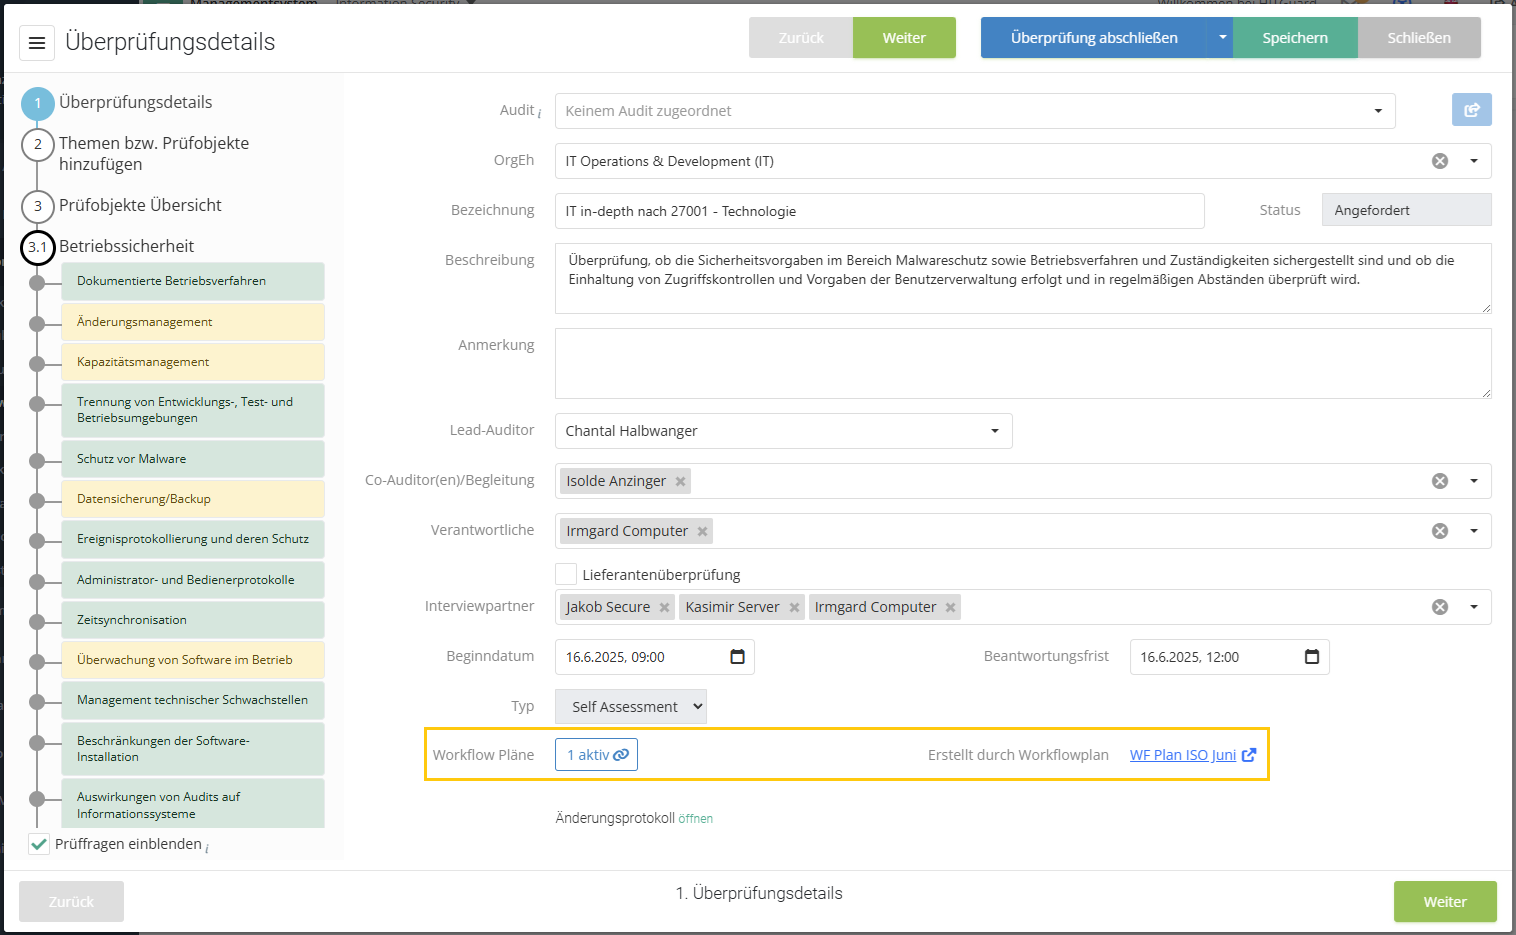Open the Lead-Auditor dropdown
The width and height of the screenshot is (1516, 935).
pyautogui.click(x=994, y=431)
